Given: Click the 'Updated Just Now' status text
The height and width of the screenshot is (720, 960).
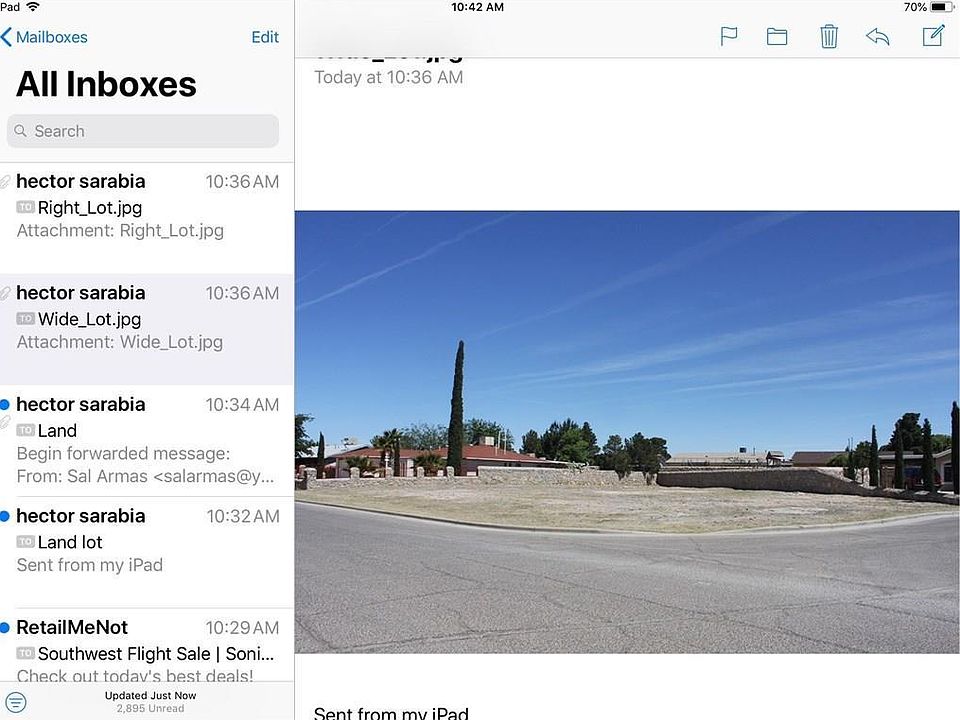Looking at the screenshot, I should click(x=151, y=696).
